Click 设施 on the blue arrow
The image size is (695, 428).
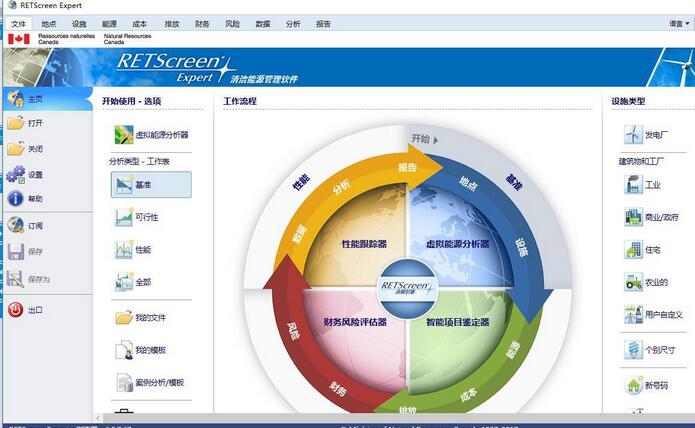click(522, 247)
